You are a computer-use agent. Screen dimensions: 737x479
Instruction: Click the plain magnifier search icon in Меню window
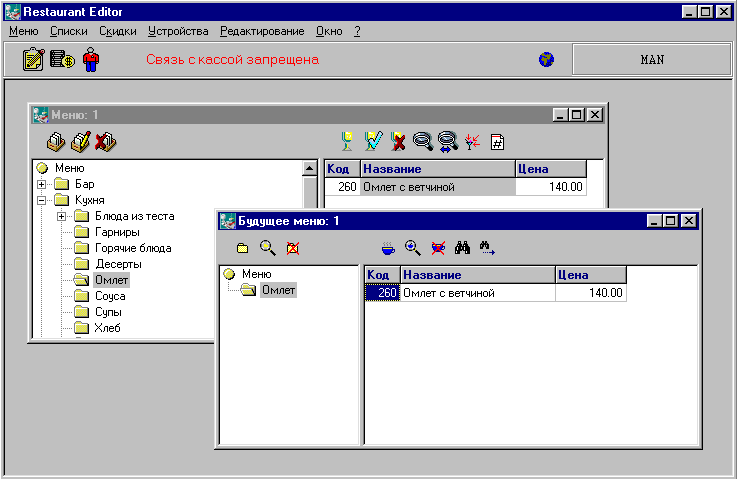[x=423, y=141]
